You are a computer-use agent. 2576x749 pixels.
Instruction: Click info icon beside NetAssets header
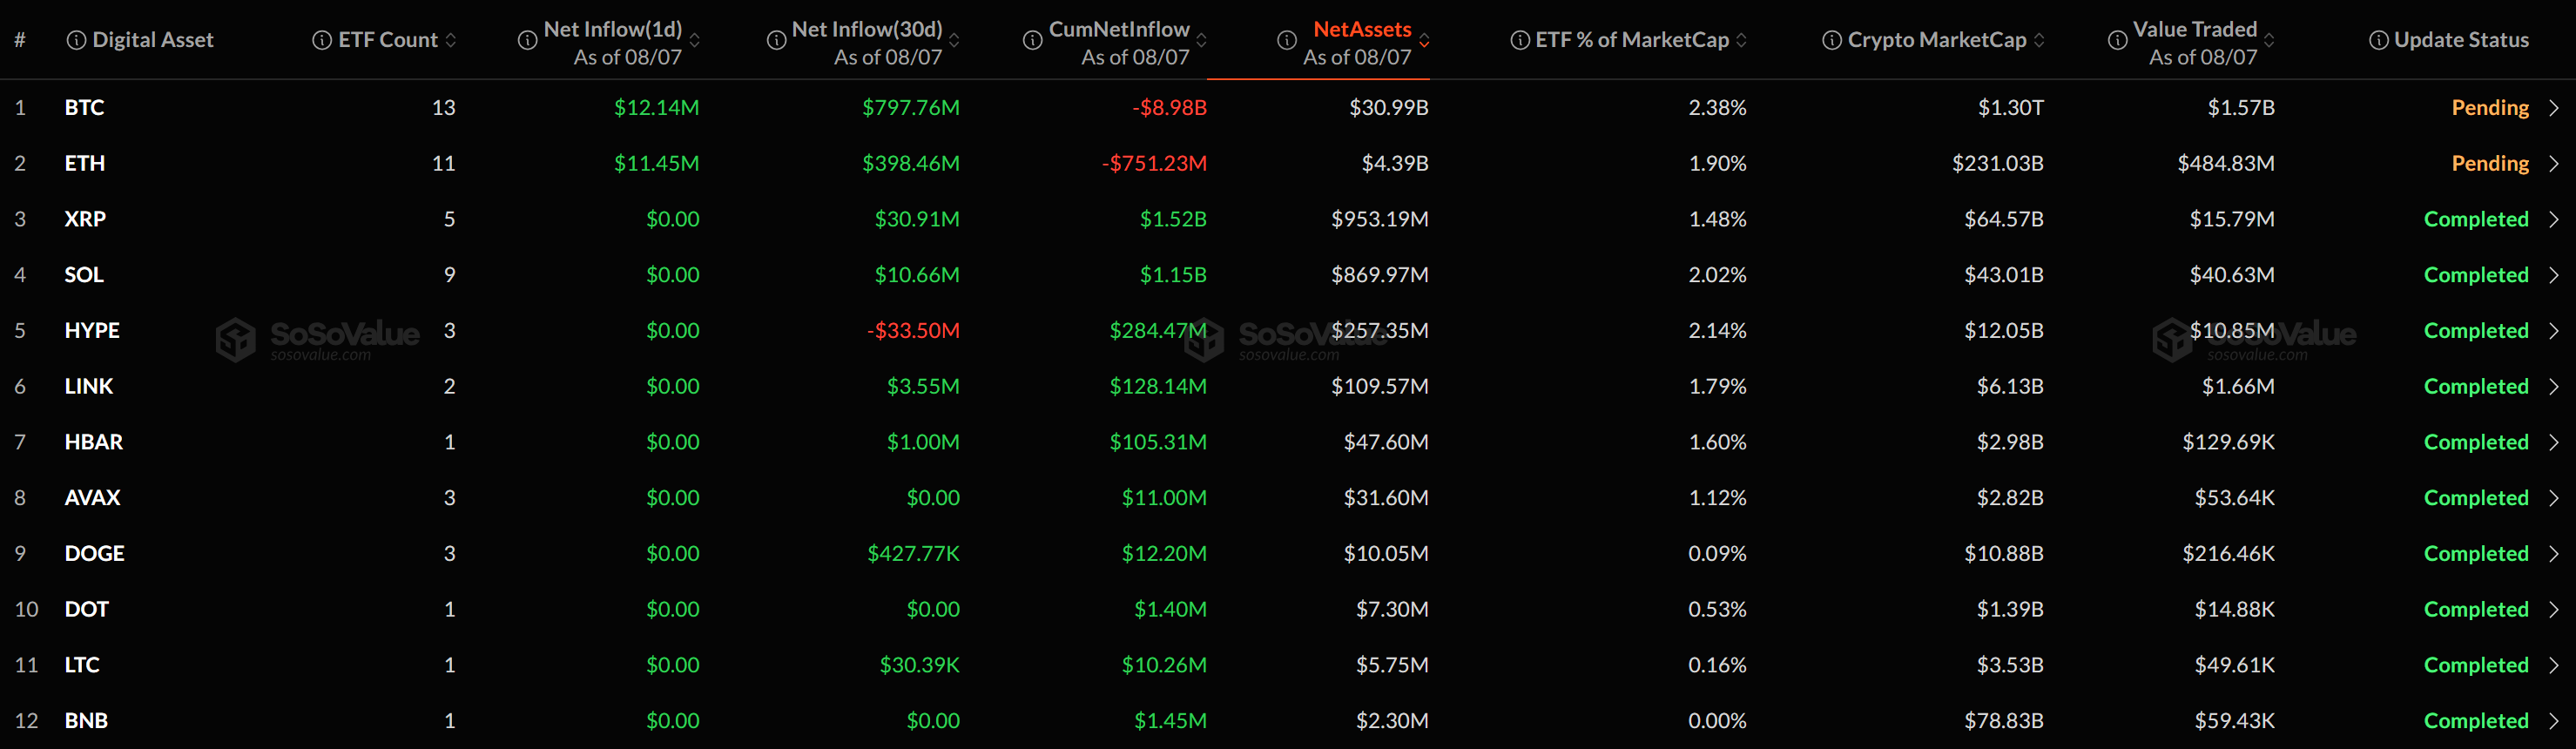[1287, 40]
